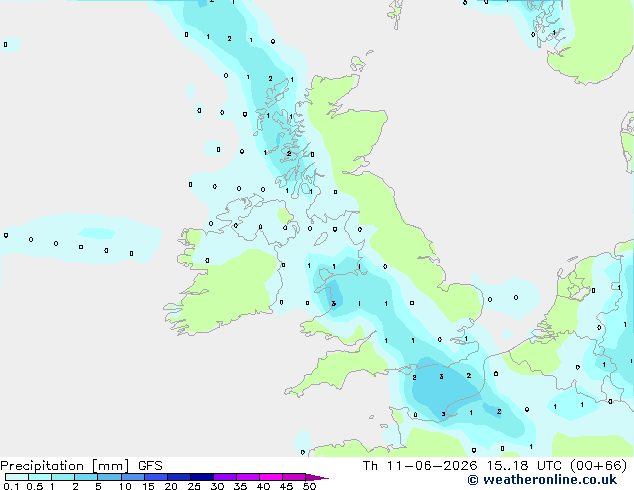The width and height of the screenshot is (634, 490).
Task: Select the 35–40 mm legend swatch
Action: pyautogui.click(x=248, y=477)
